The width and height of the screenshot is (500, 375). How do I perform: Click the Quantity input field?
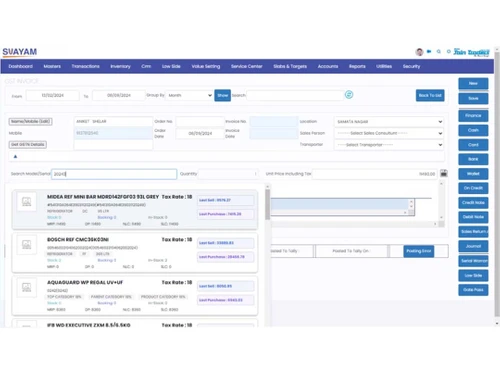228,174
